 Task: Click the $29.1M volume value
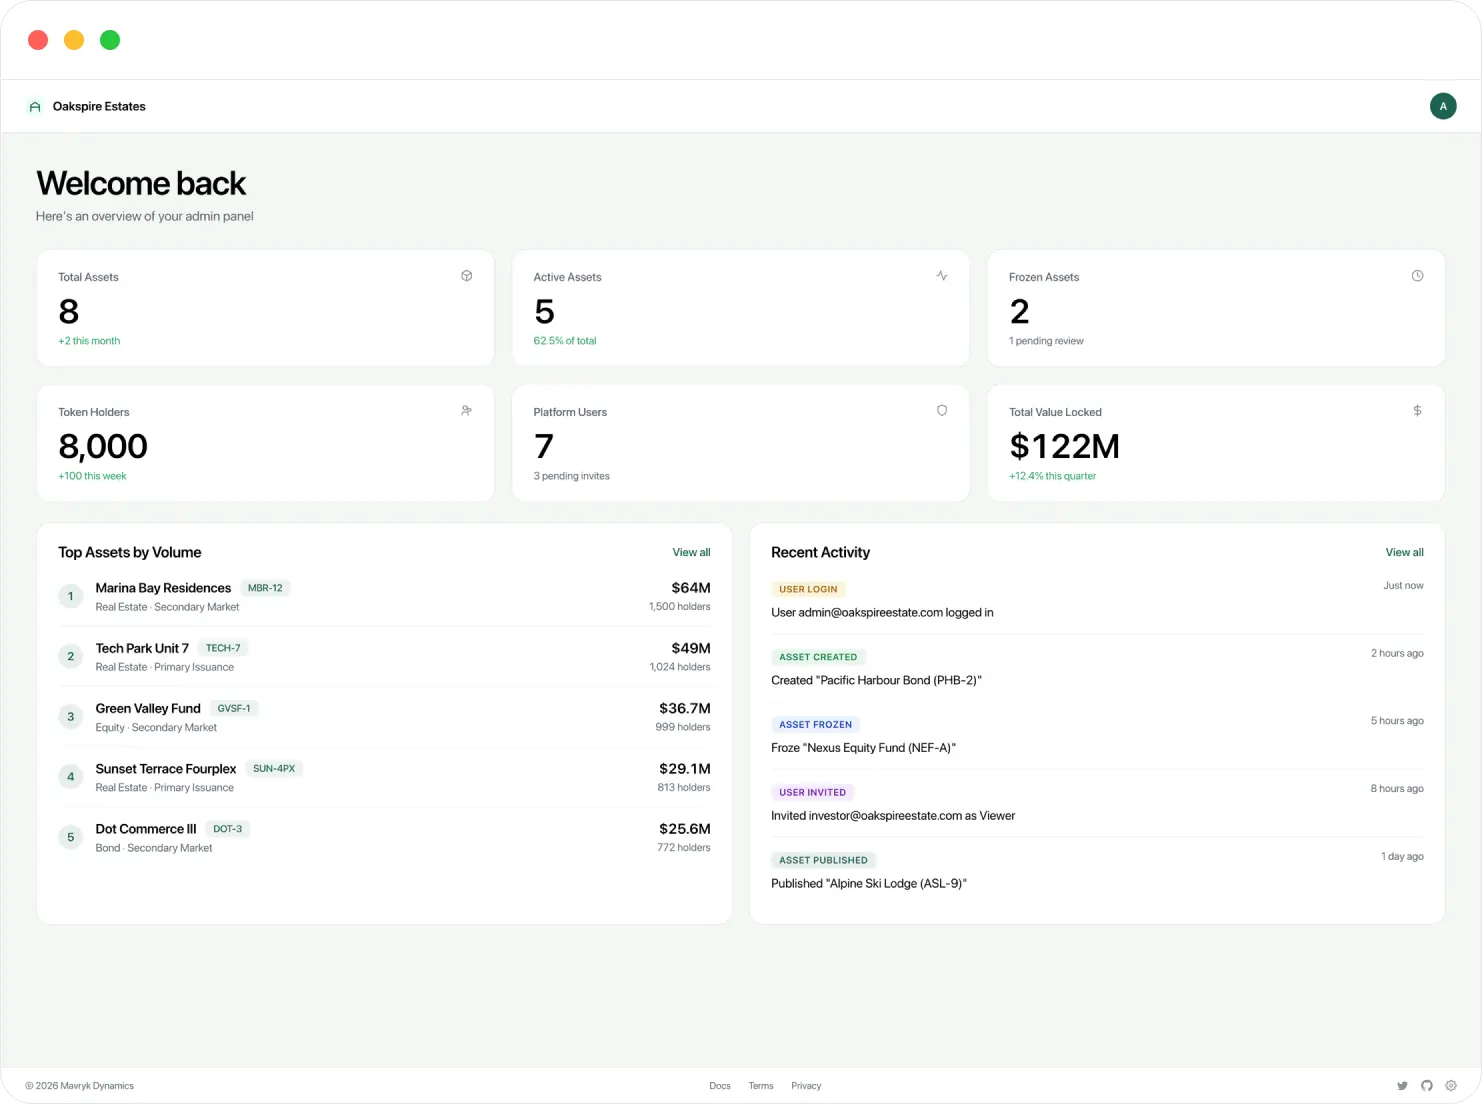[x=685, y=769]
